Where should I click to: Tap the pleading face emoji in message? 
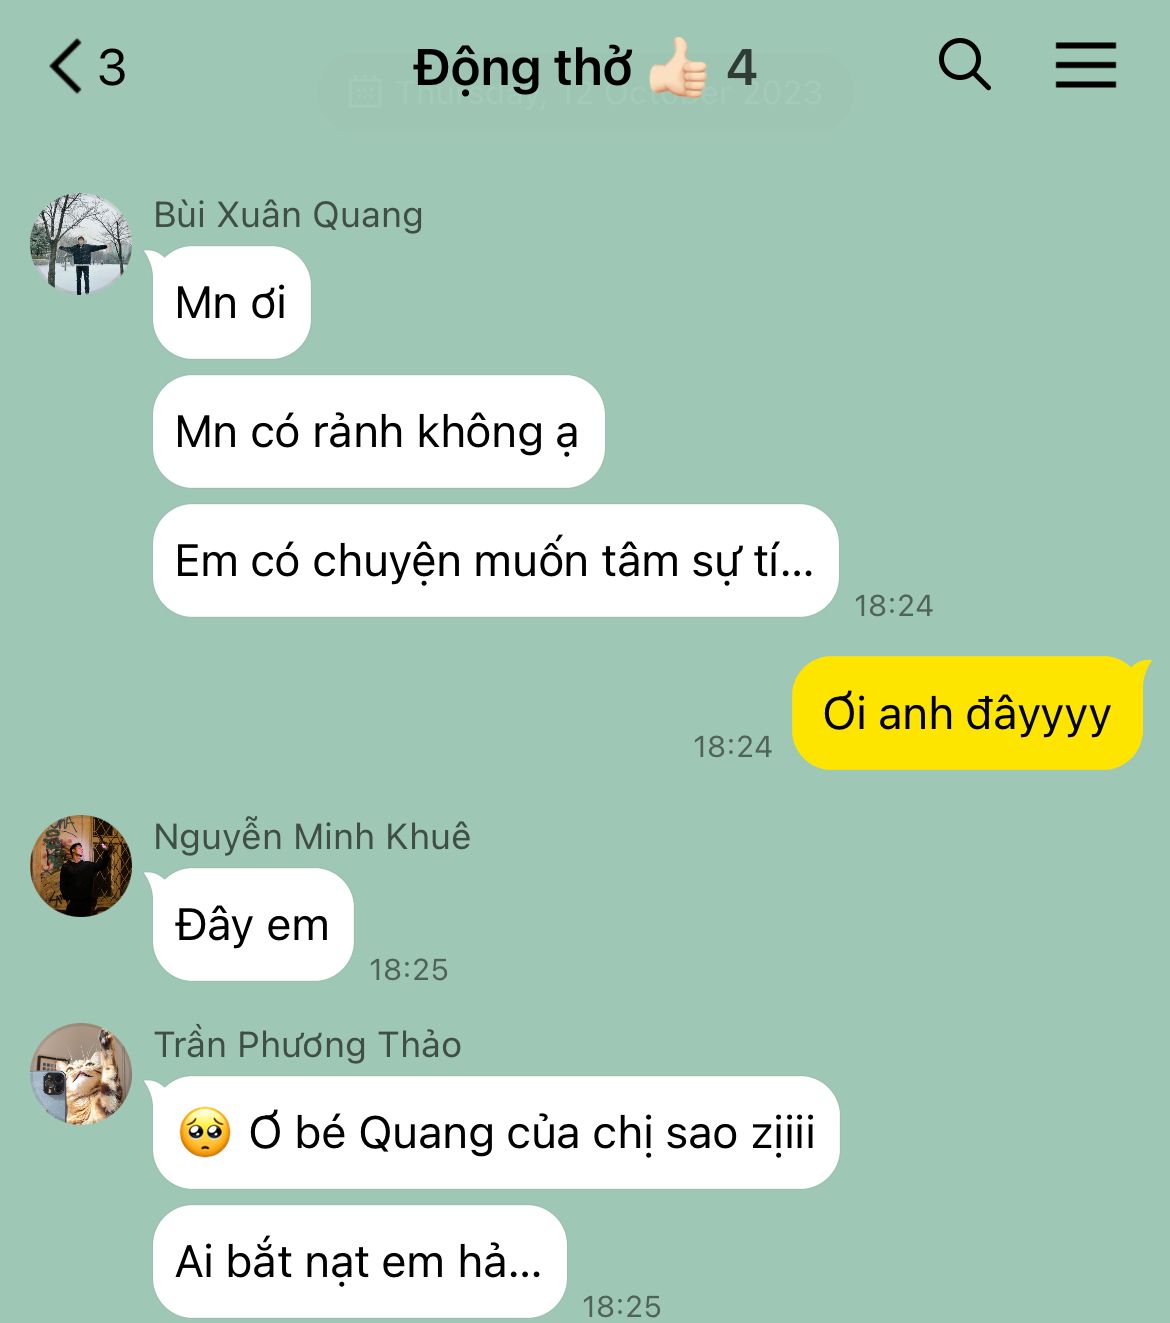205,1133
